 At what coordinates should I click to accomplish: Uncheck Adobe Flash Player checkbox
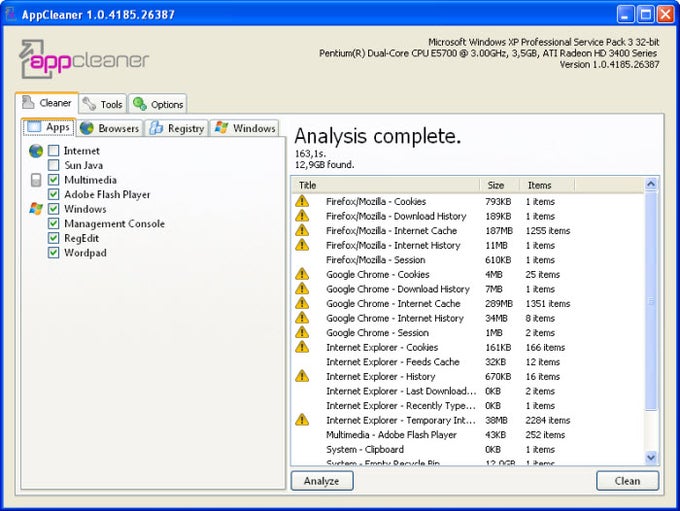(x=53, y=194)
